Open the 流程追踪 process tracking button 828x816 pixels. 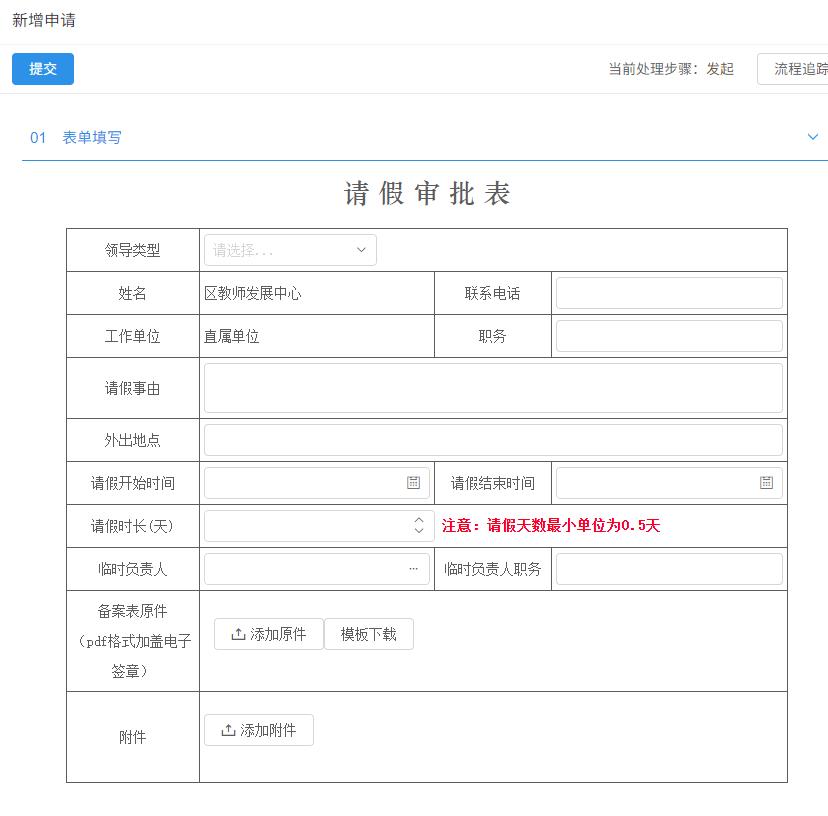pos(793,69)
